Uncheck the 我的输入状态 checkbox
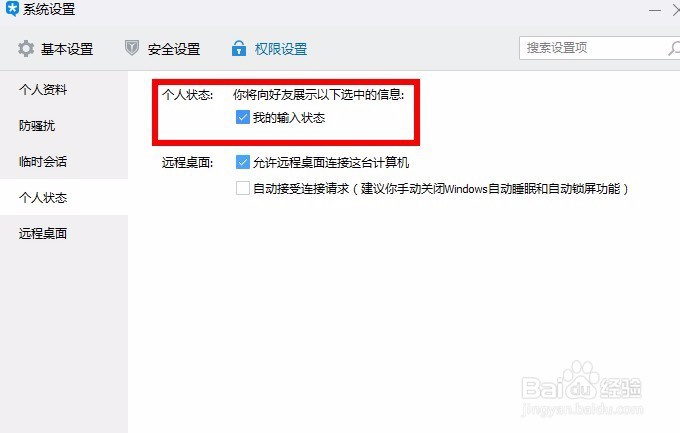 [242, 117]
